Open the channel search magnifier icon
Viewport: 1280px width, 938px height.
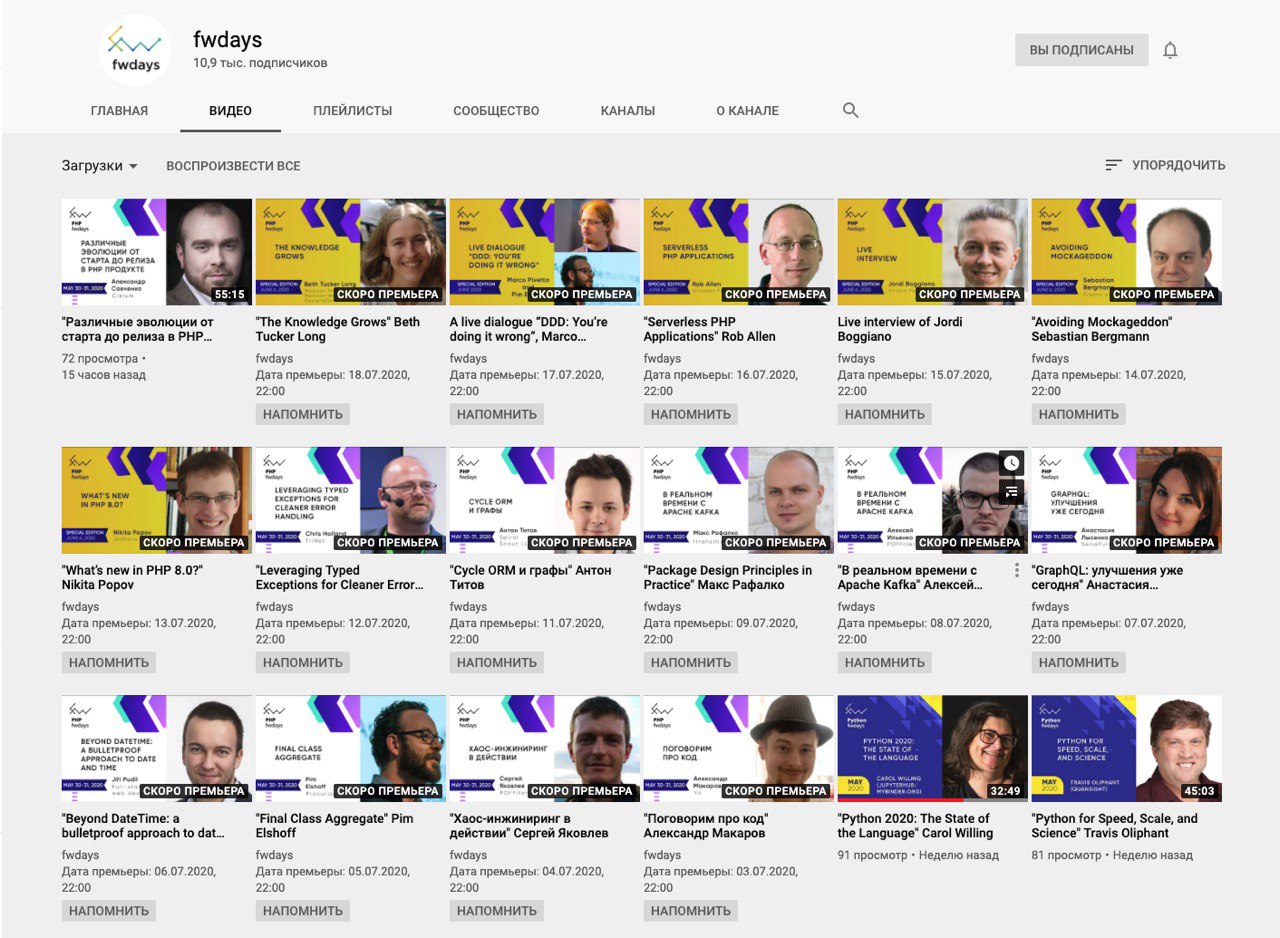[851, 110]
